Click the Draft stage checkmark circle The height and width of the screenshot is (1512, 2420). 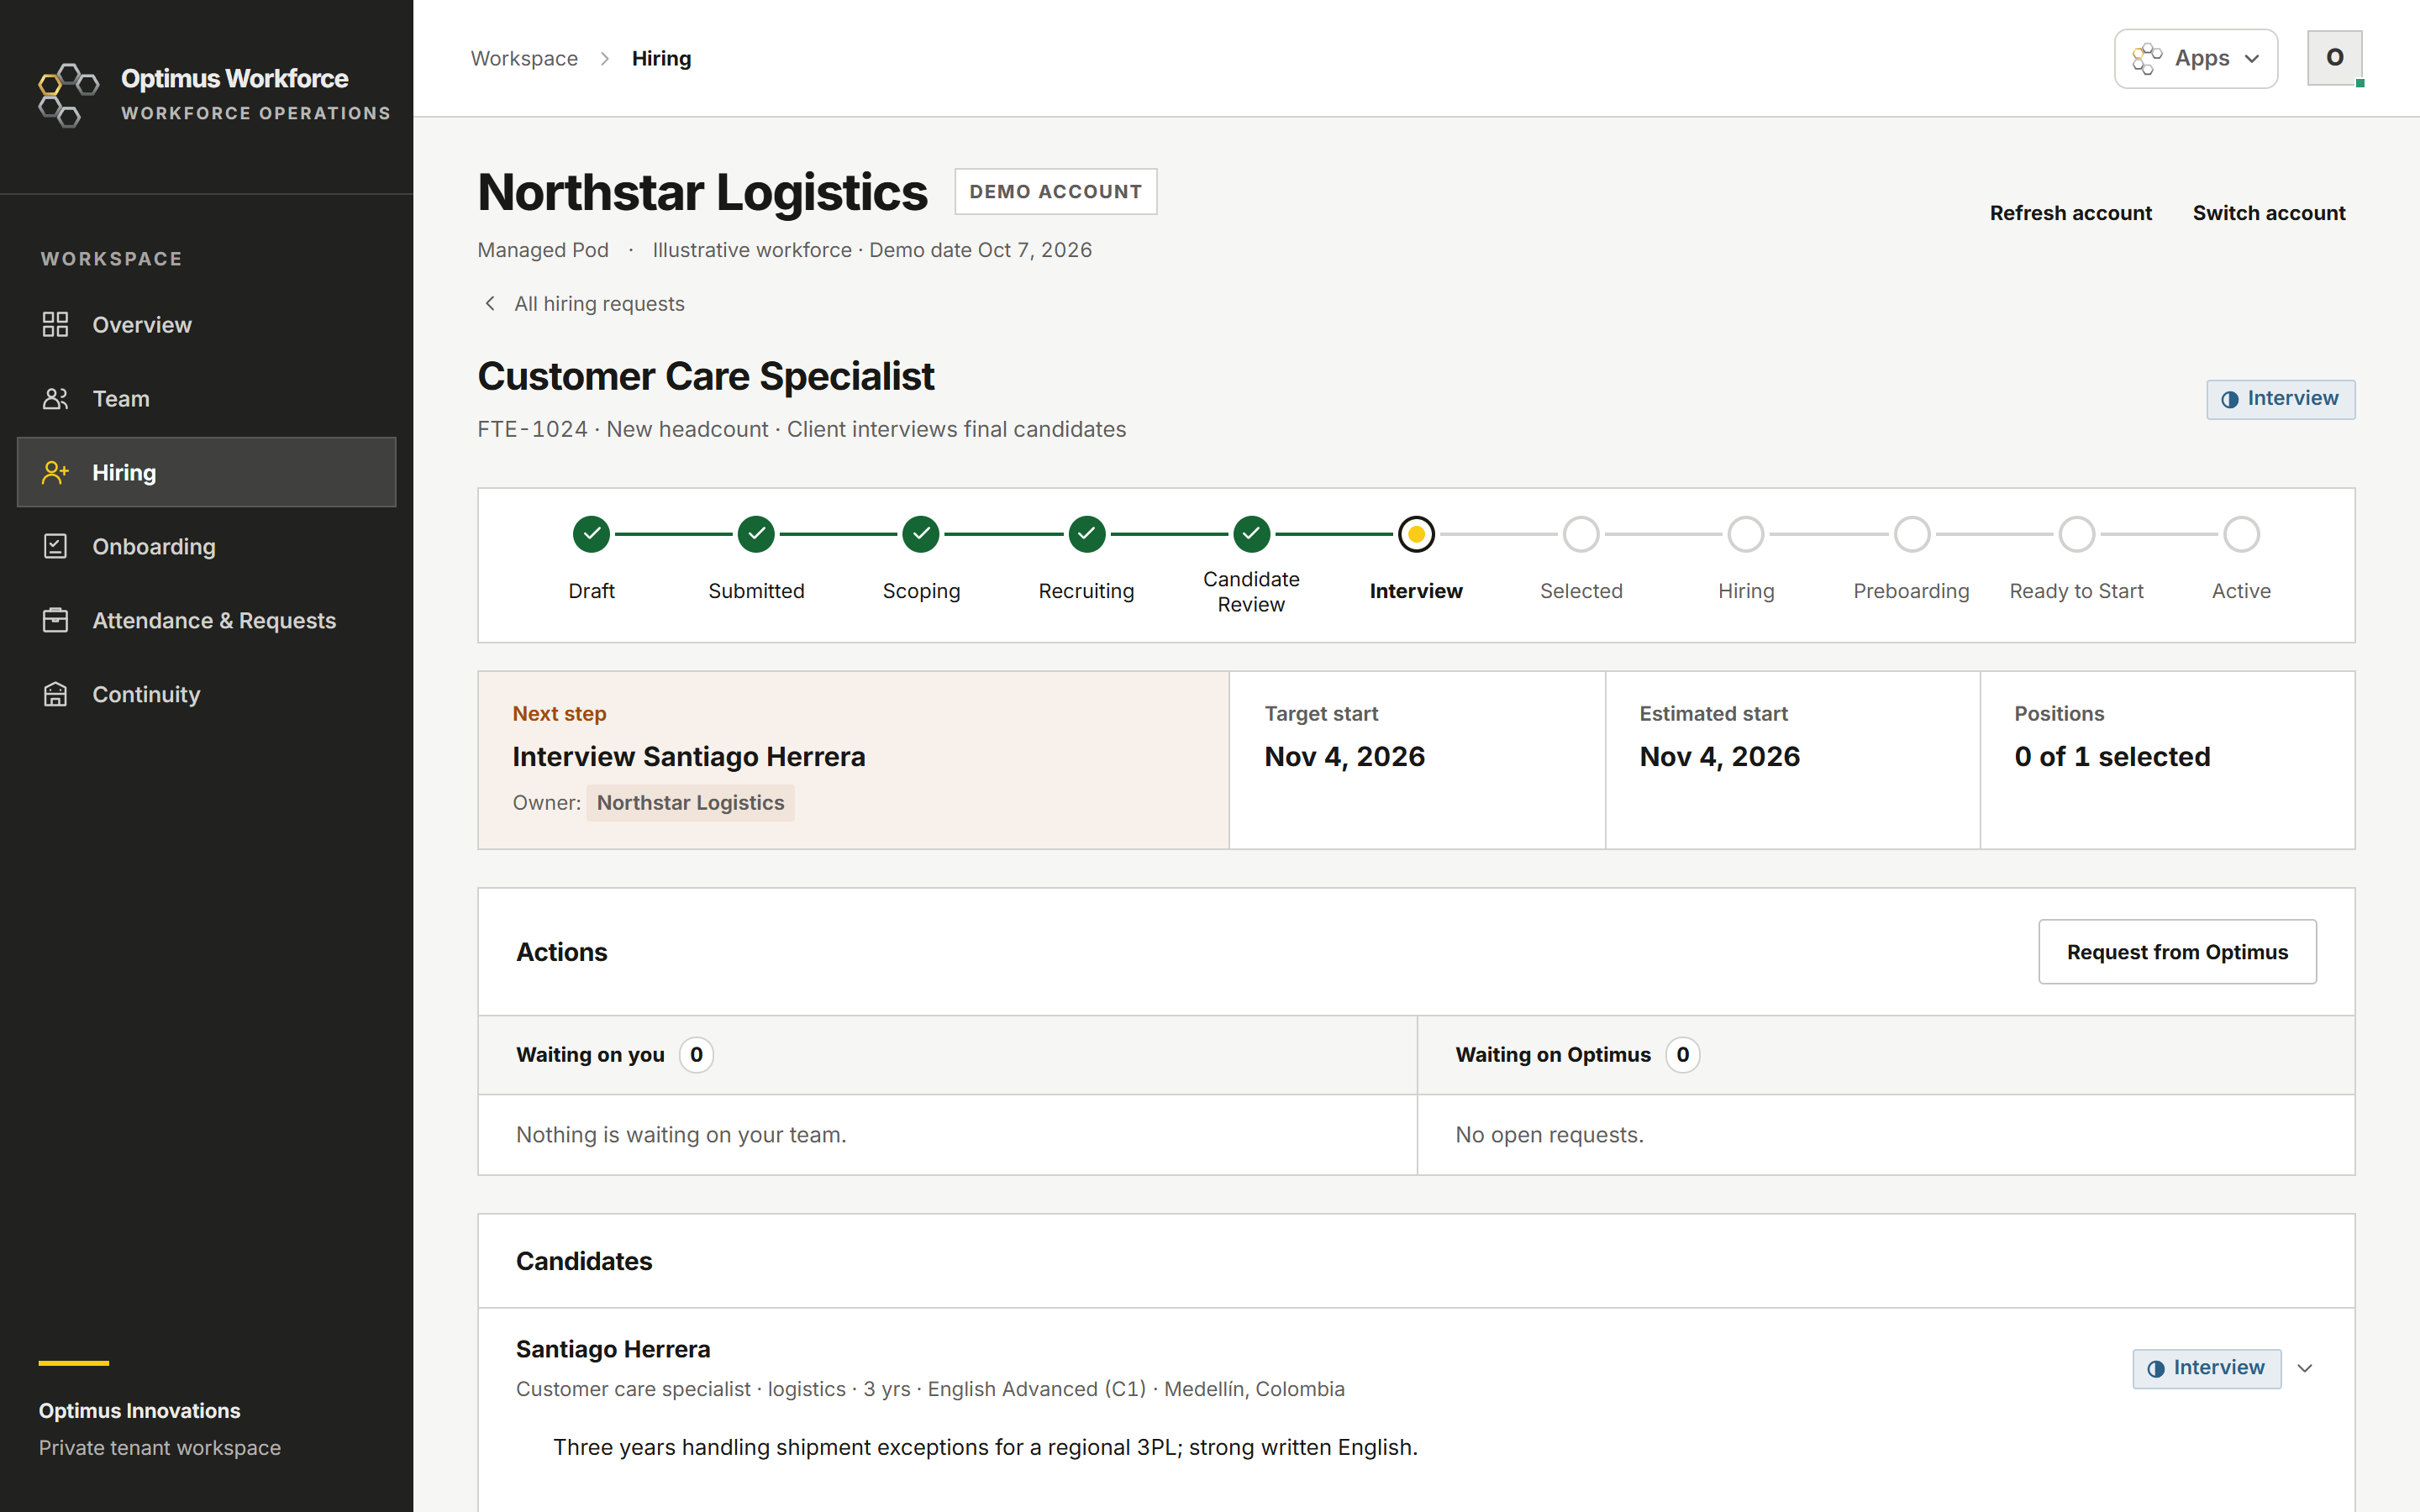click(591, 534)
